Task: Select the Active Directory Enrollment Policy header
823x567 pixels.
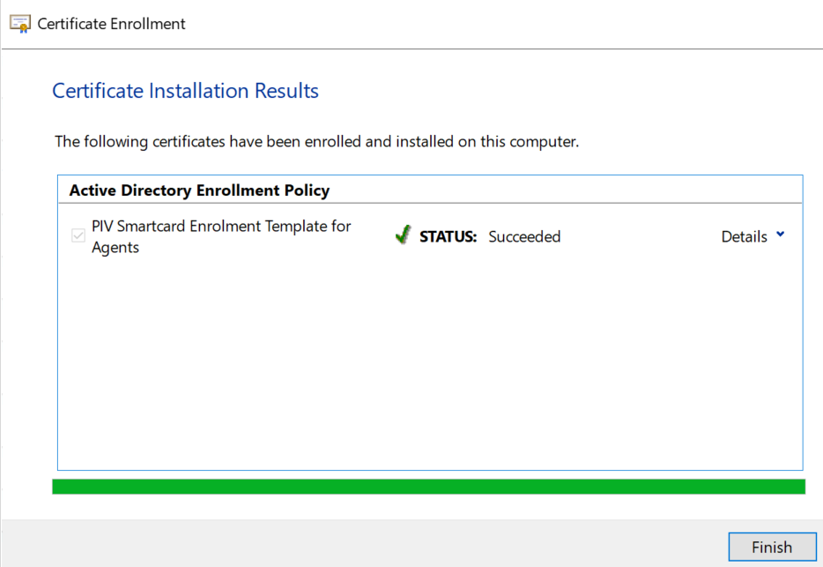Action: click(x=199, y=190)
